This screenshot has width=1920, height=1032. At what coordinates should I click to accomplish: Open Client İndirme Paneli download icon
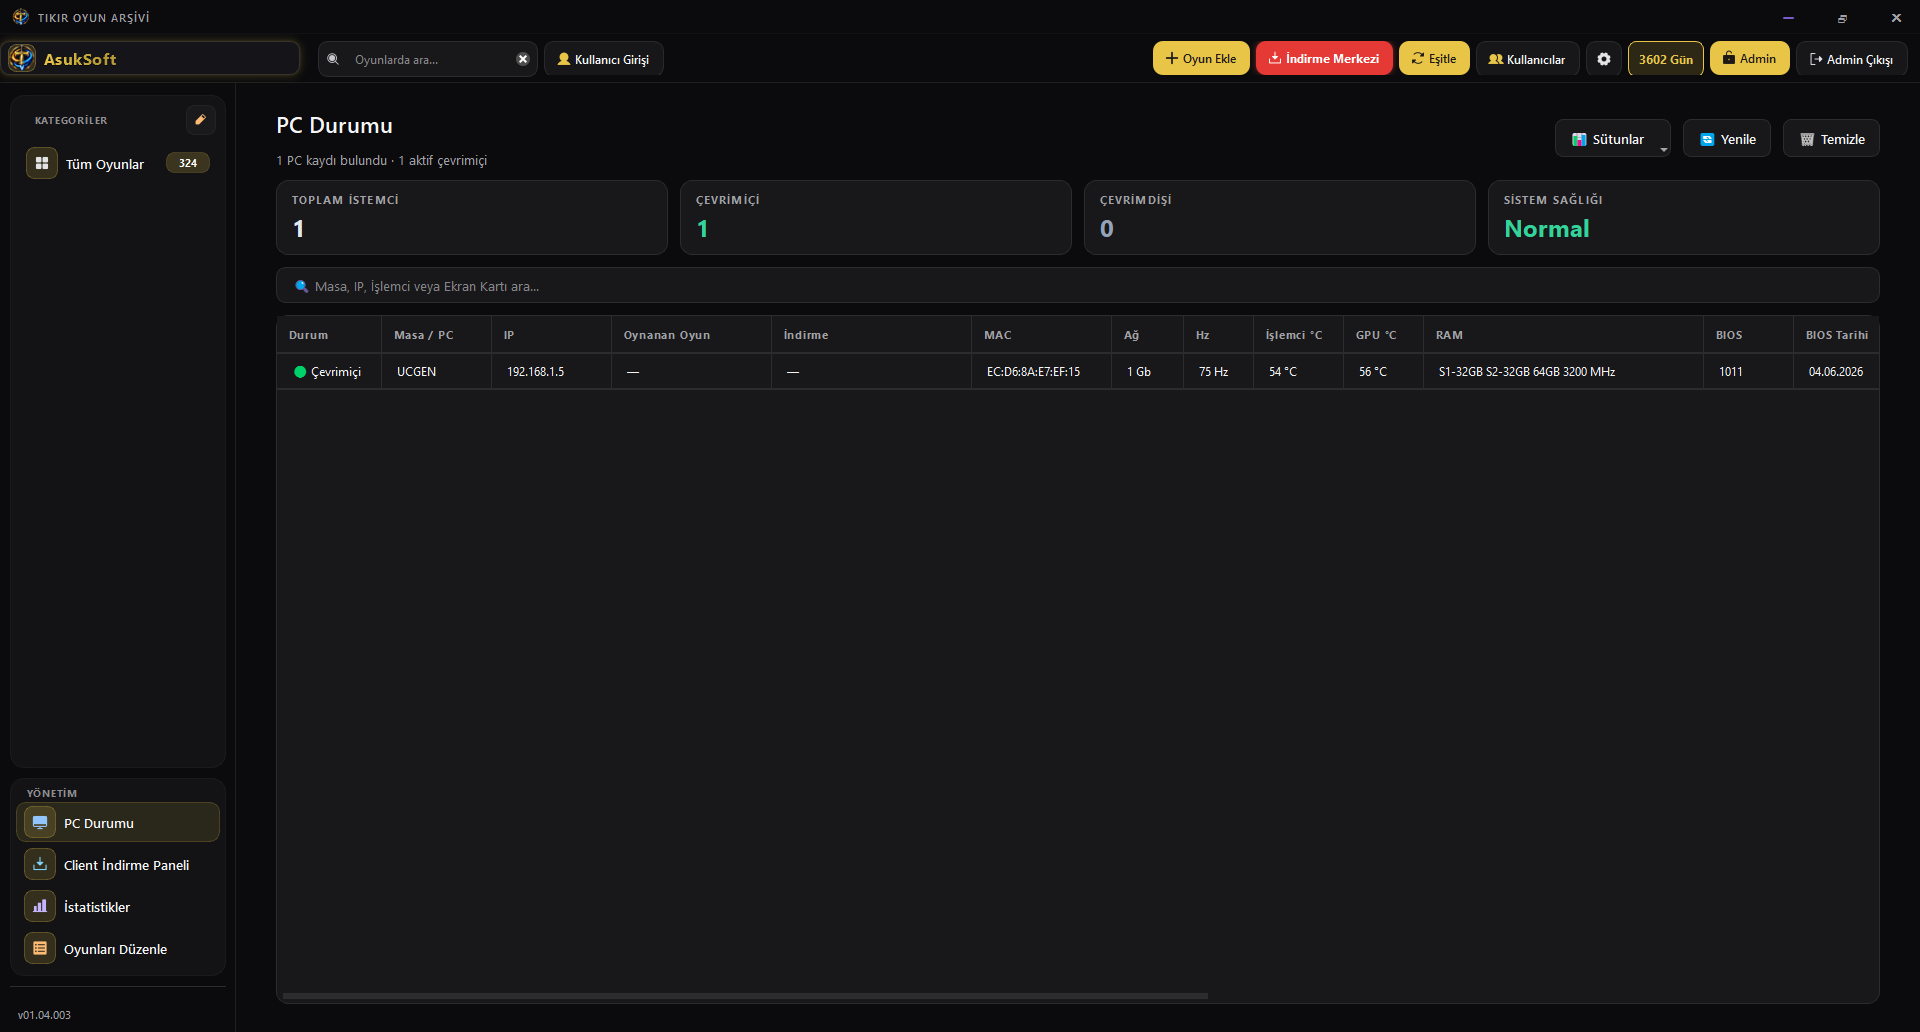tap(40, 864)
